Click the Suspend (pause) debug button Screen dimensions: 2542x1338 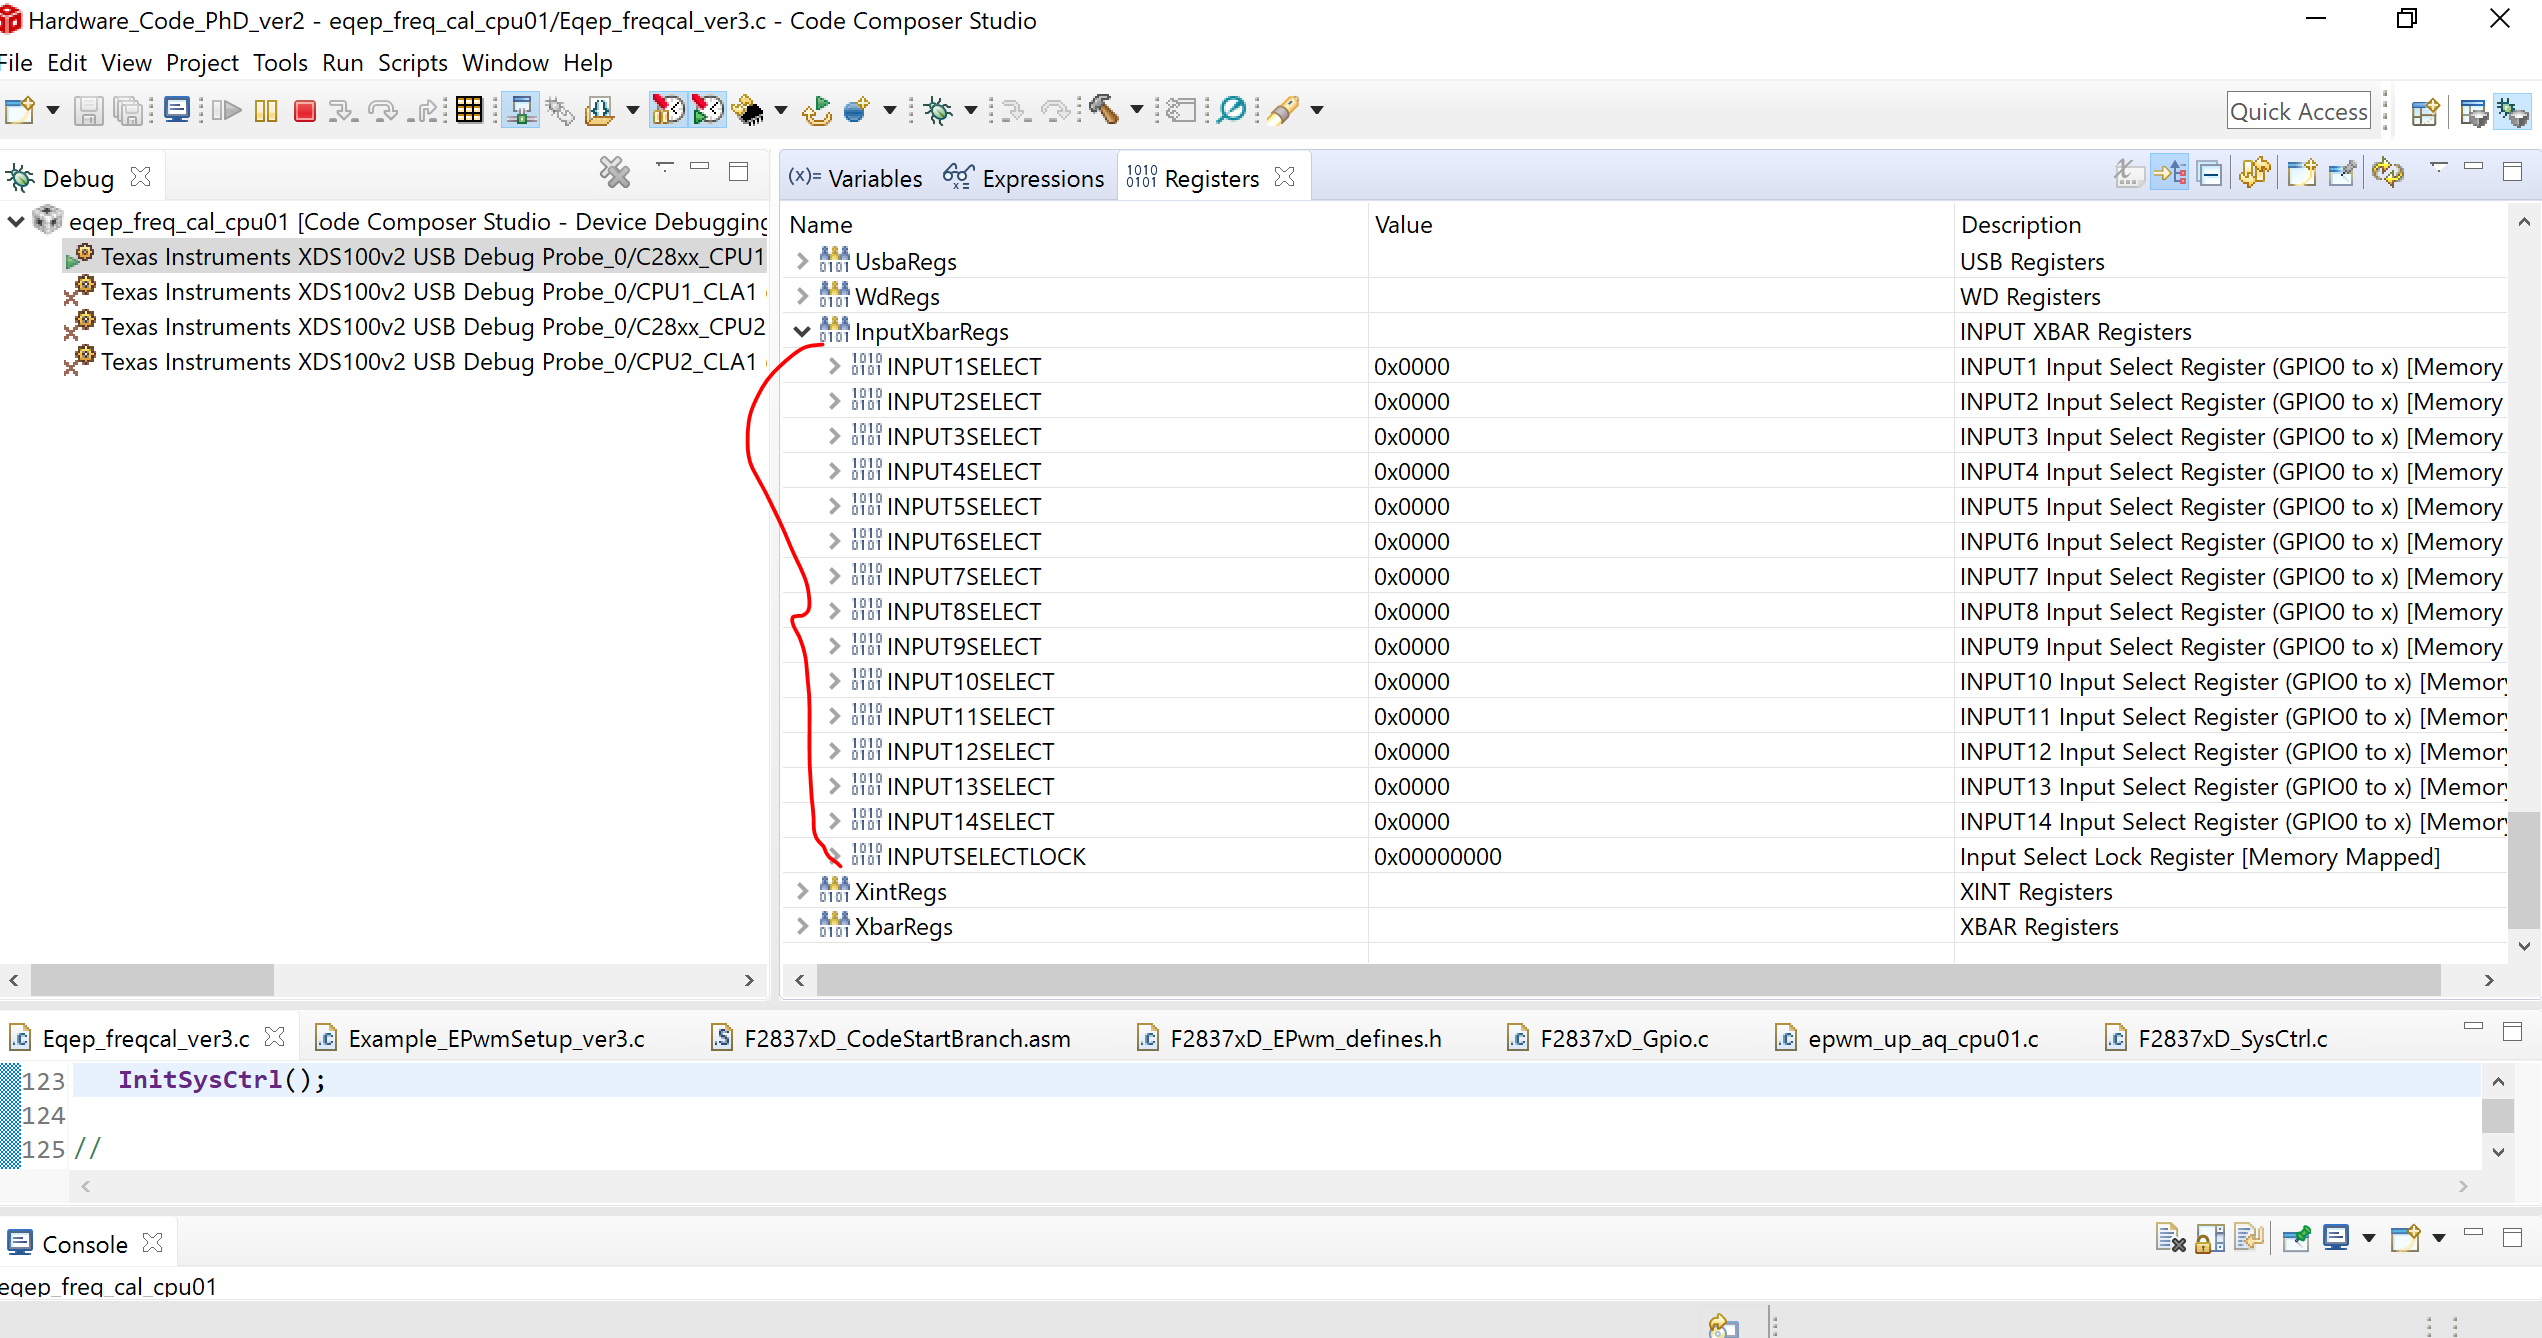(266, 110)
